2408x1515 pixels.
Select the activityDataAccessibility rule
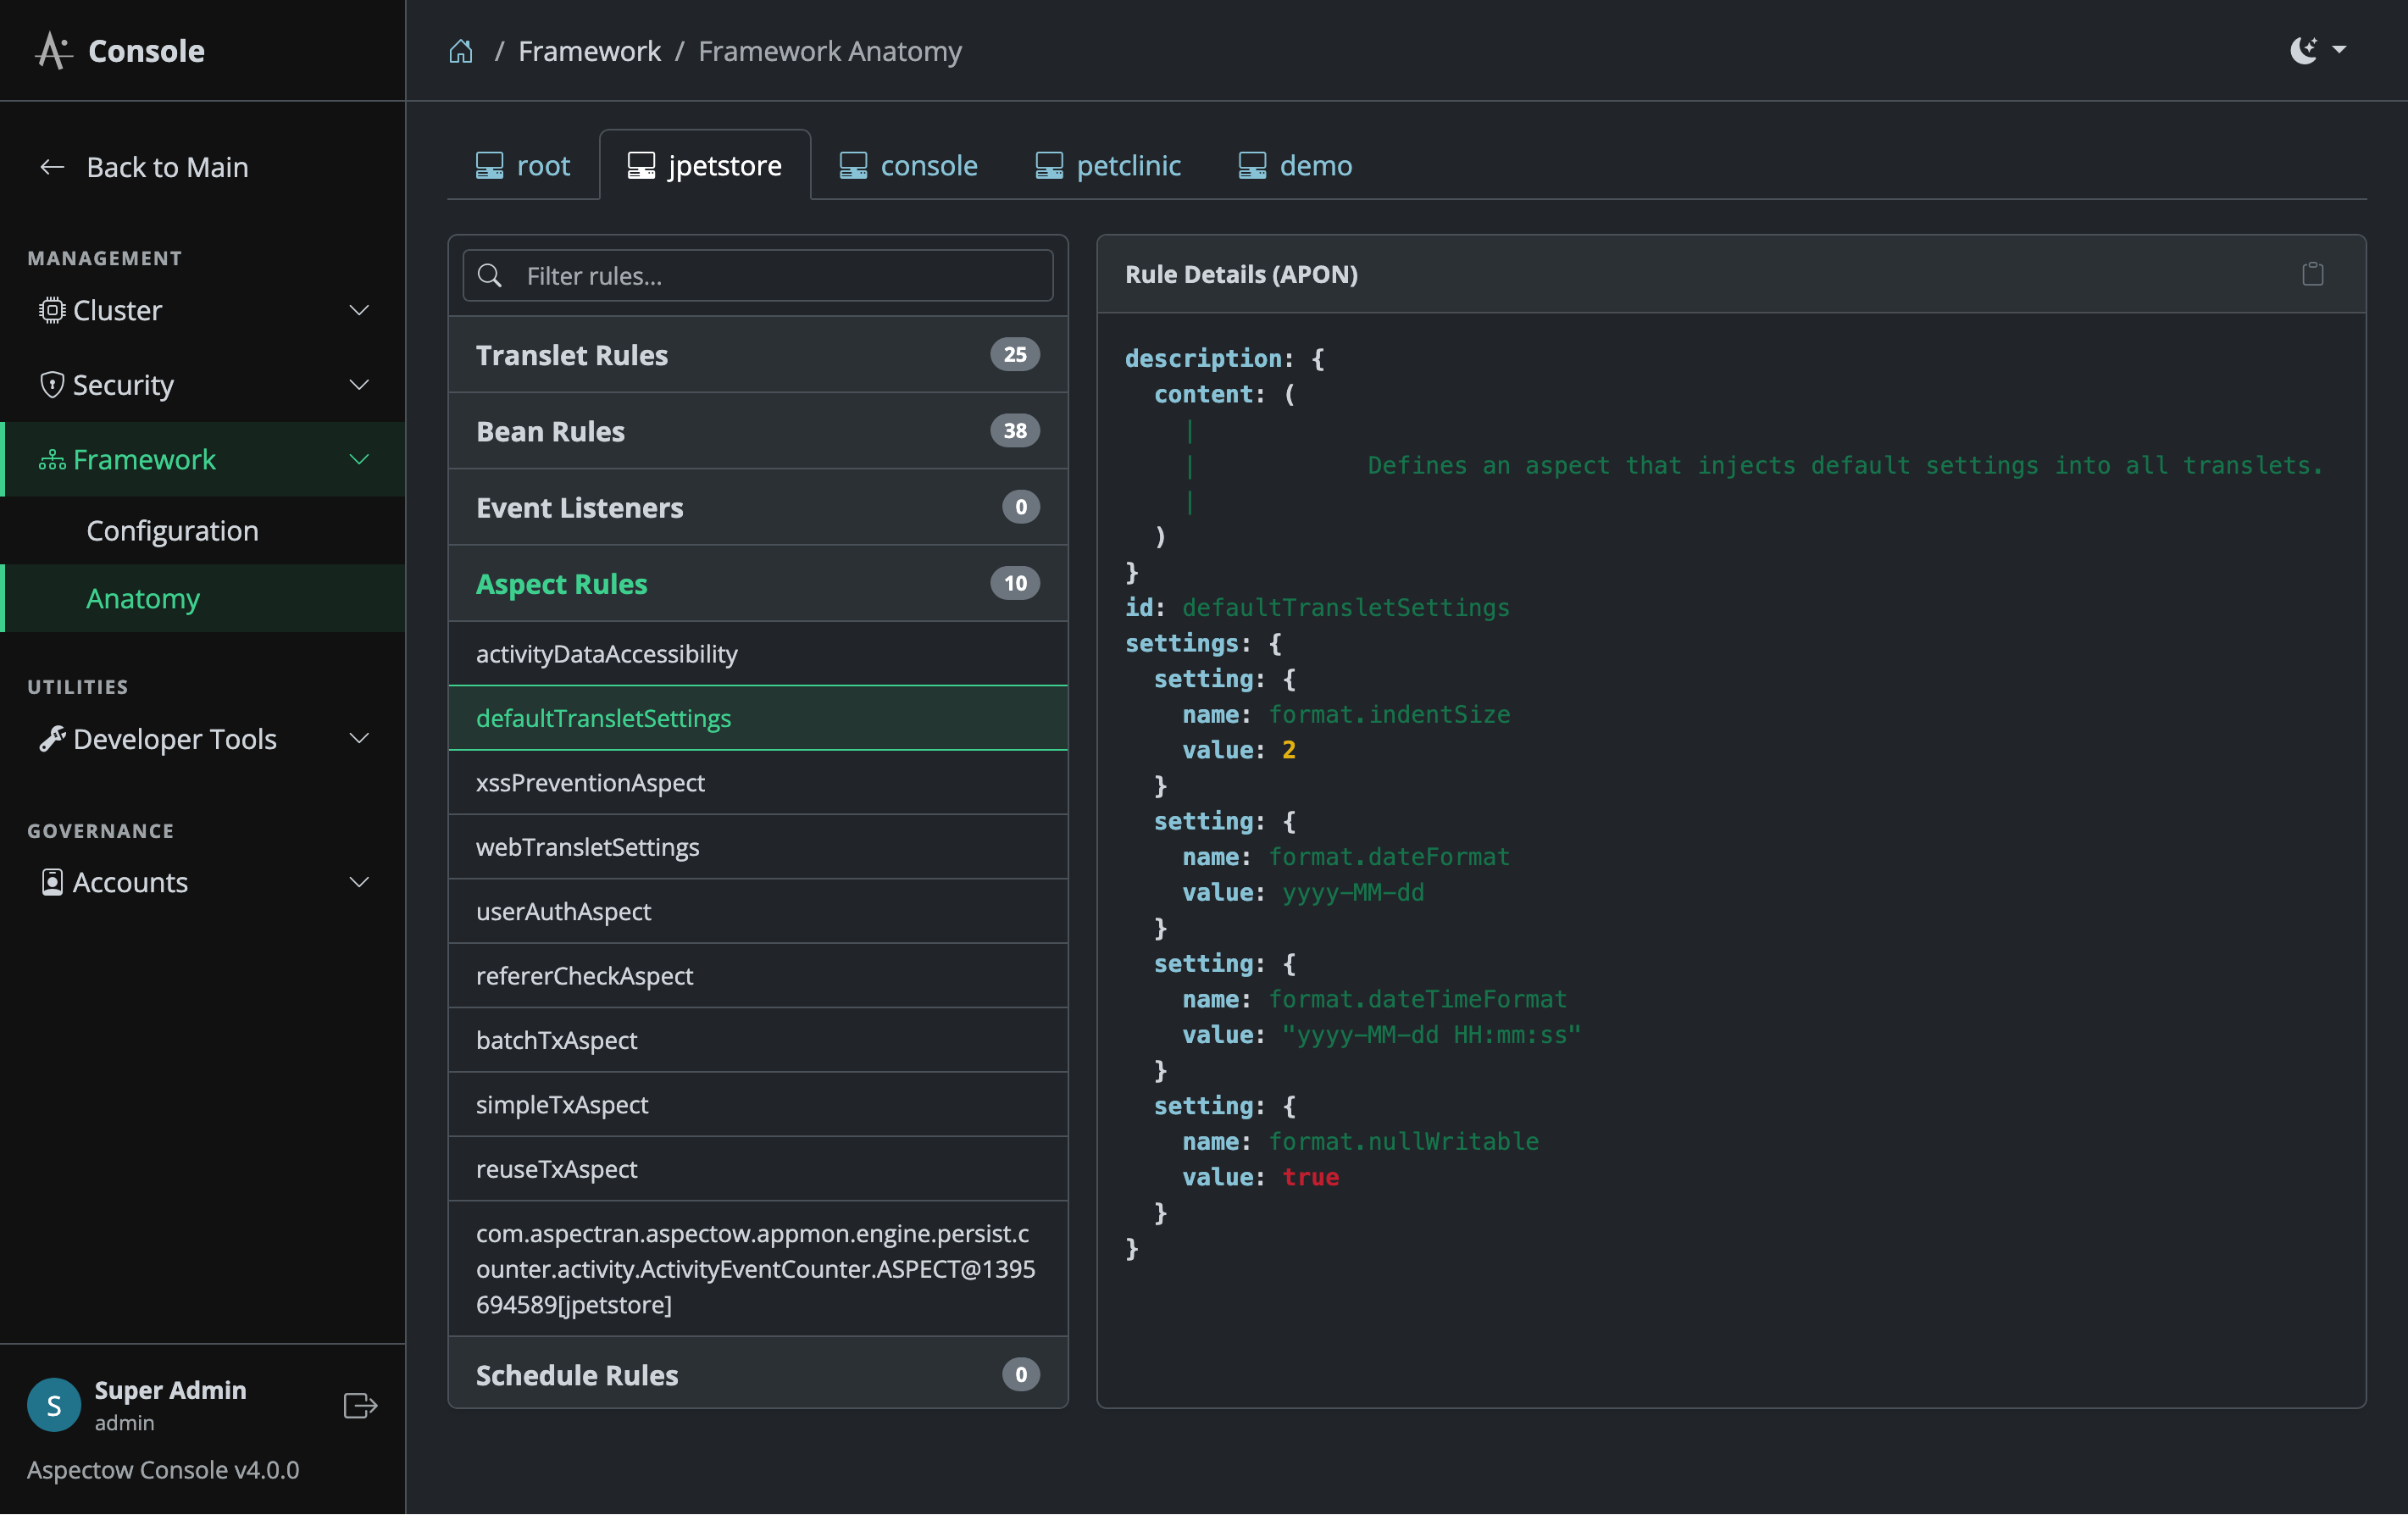tap(758, 654)
